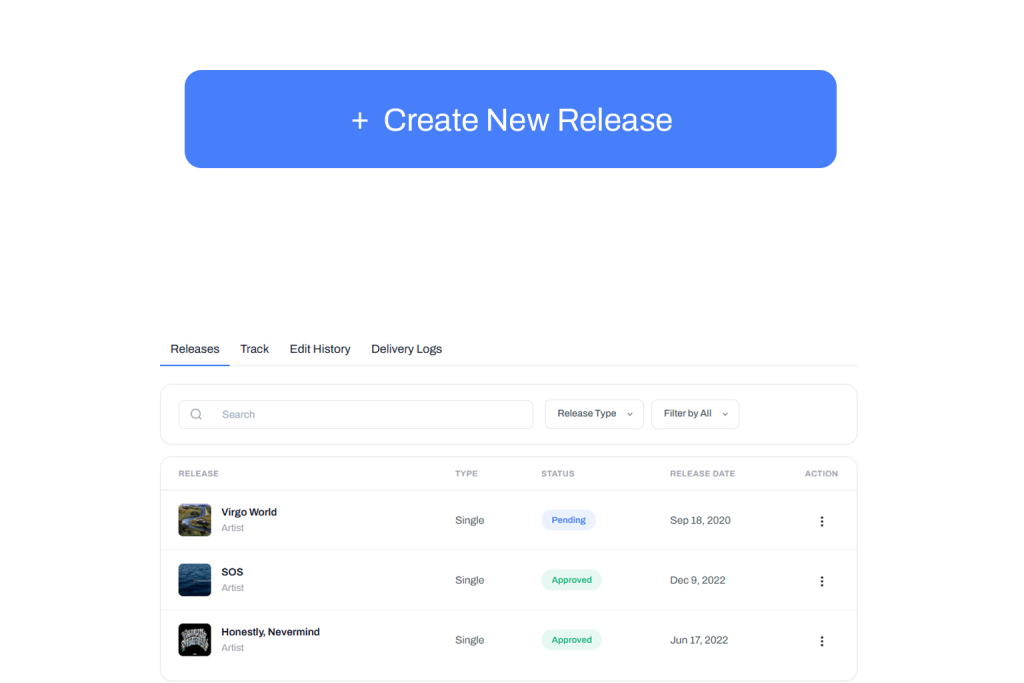The image size is (1024, 683).
Task: Open the Virgo World release title
Action: 249,512
